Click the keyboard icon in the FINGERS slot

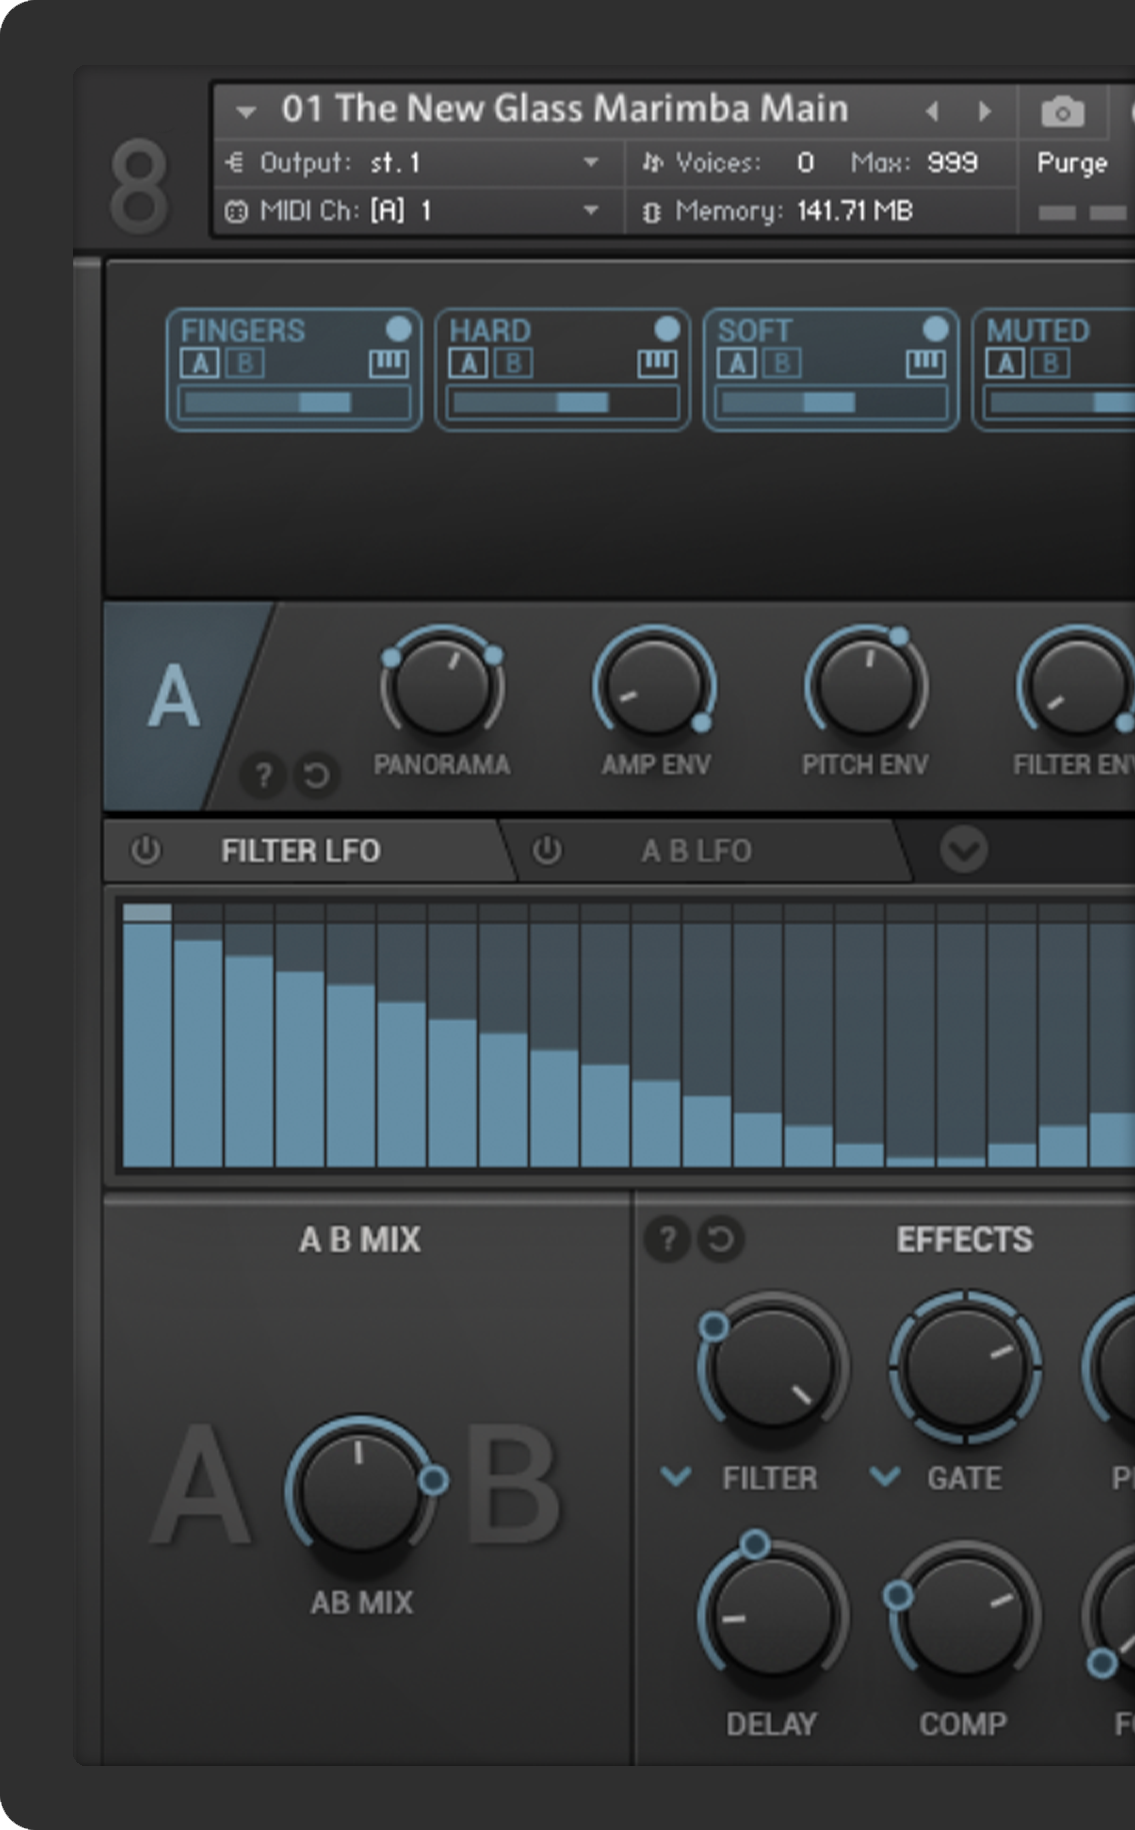[388, 363]
